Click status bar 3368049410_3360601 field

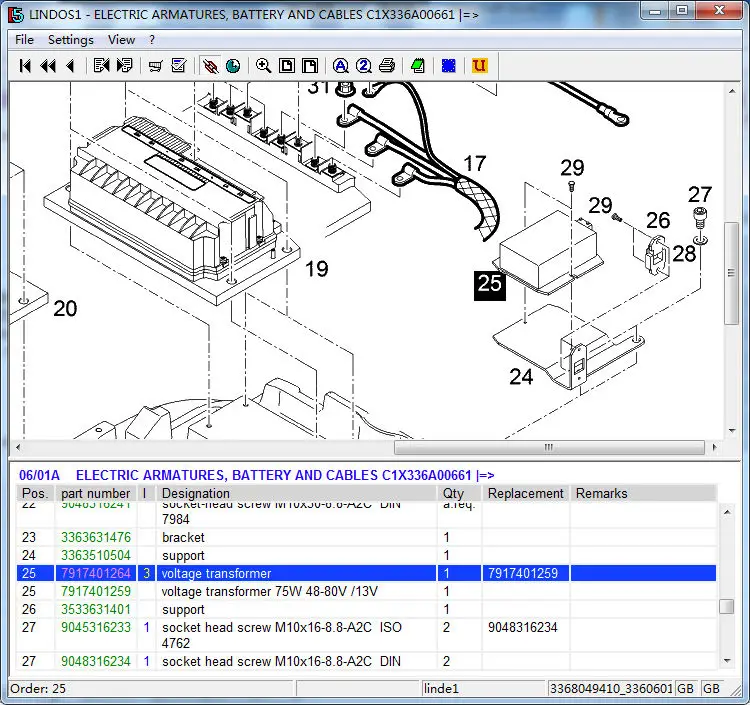(x=611, y=689)
